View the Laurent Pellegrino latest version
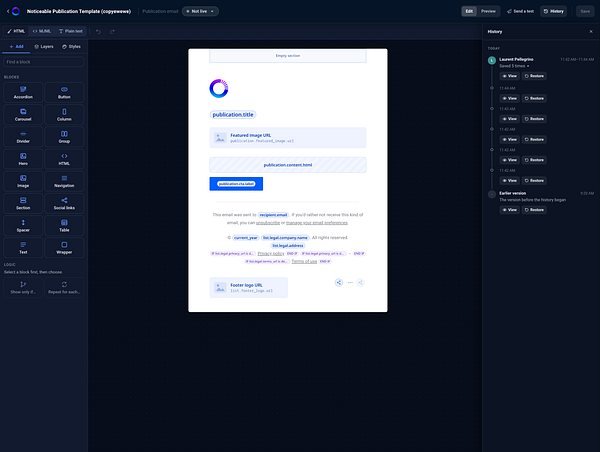 [x=509, y=76]
